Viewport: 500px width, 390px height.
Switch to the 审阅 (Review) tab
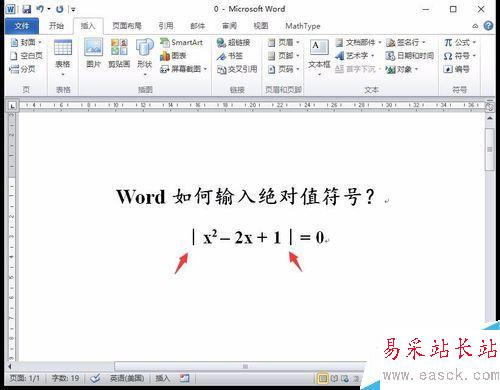tap(230, 26)
